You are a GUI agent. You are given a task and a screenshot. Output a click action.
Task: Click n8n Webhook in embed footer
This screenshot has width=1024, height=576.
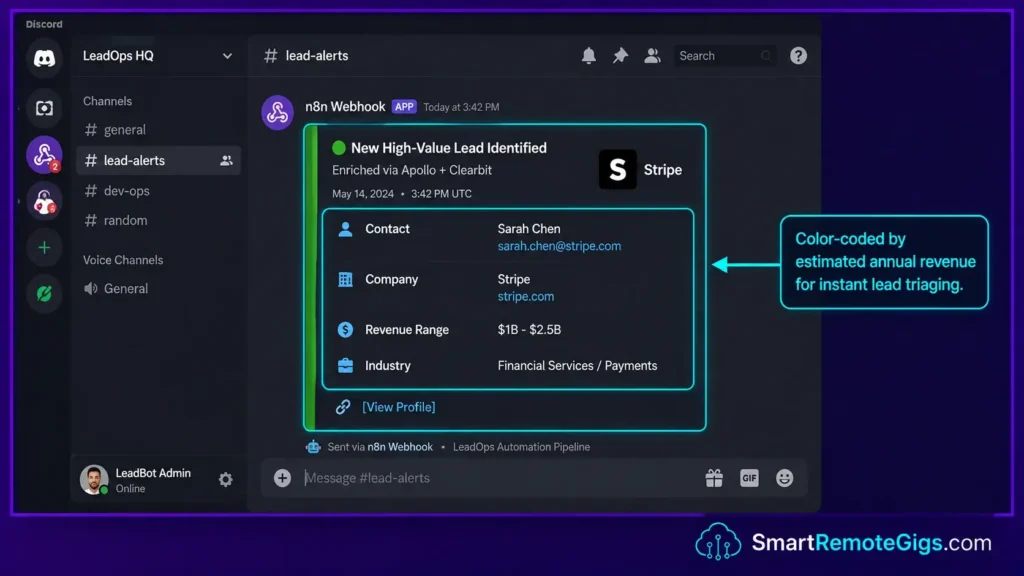click(400, 447)
